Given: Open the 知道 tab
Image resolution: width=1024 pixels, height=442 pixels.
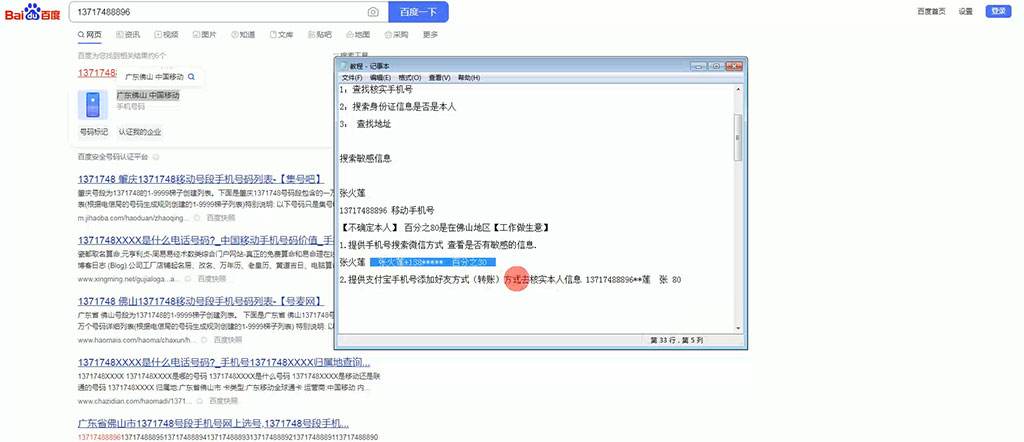Looking at the screenshot, I should tap(243, 35).
